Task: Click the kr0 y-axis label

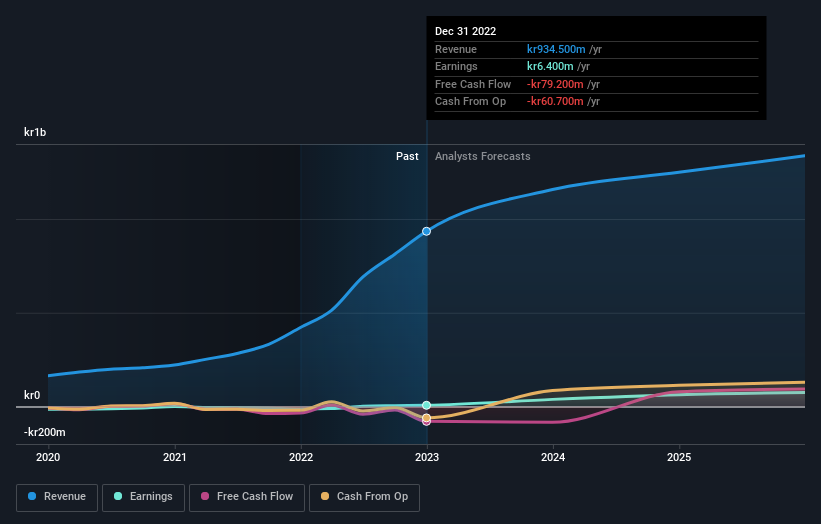Action: (x=32, y=395)
